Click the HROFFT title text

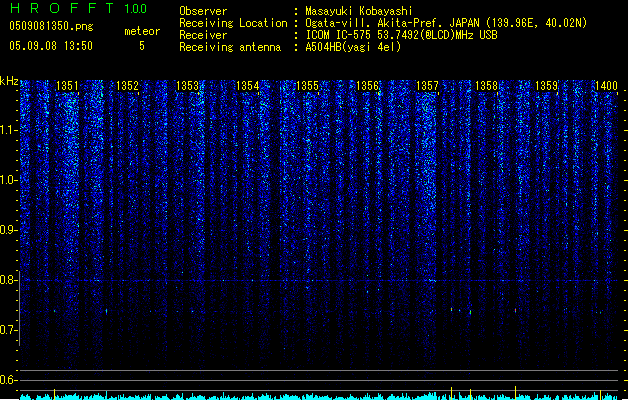click(x=62, y=8)
